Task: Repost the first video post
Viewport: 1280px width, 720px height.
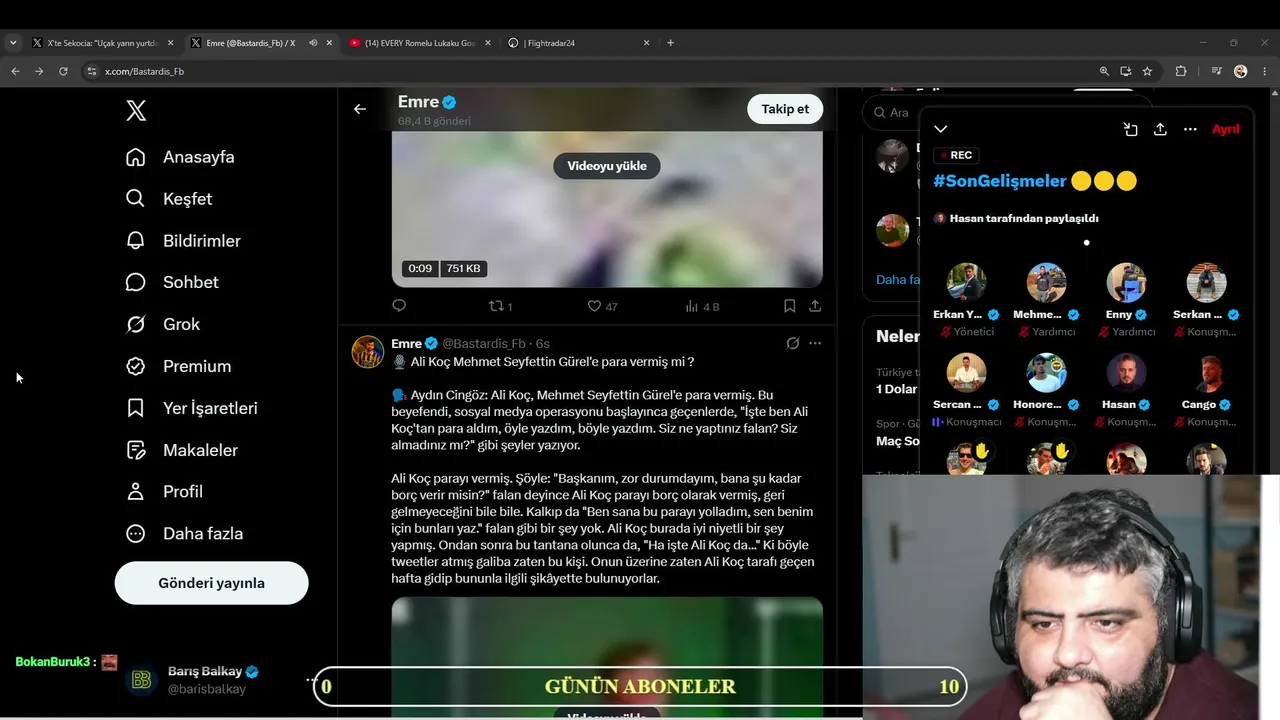Action: click(x=500, y=306)
